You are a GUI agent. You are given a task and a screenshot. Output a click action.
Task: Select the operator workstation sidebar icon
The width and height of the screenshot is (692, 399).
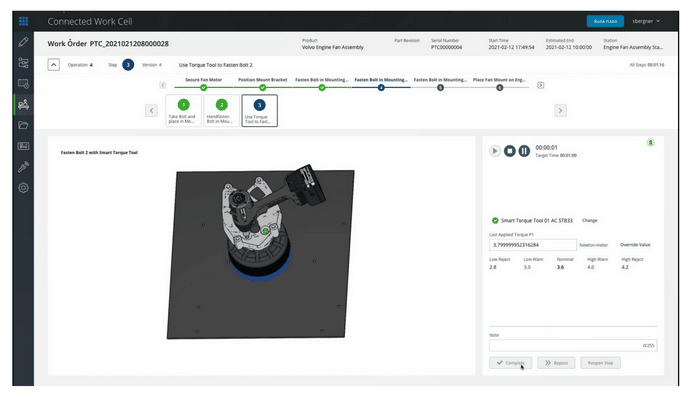pos(23,104)
